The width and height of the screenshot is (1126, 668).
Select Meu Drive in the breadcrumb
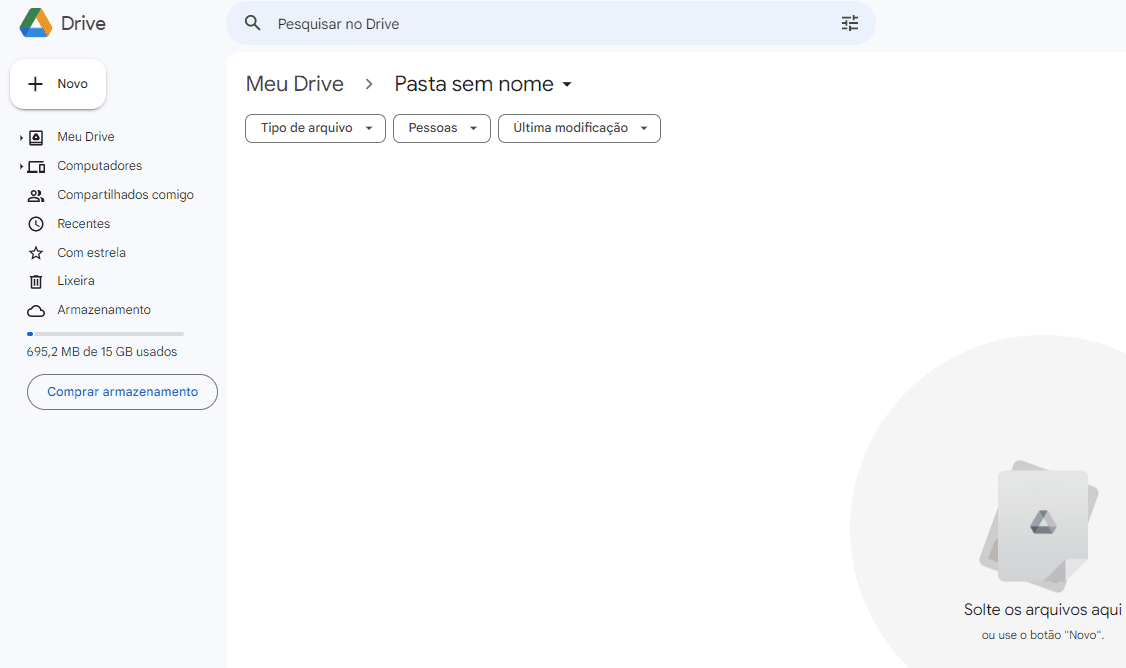coord(294,84)
